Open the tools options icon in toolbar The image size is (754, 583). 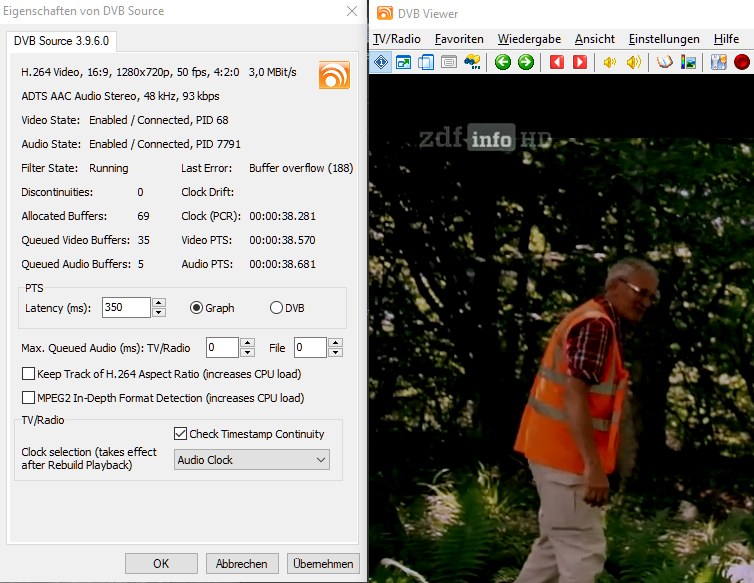pos(718,62)
